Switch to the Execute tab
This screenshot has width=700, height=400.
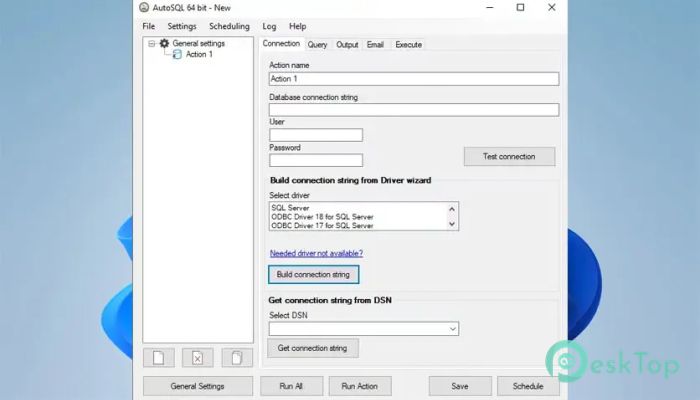(408, 45)
